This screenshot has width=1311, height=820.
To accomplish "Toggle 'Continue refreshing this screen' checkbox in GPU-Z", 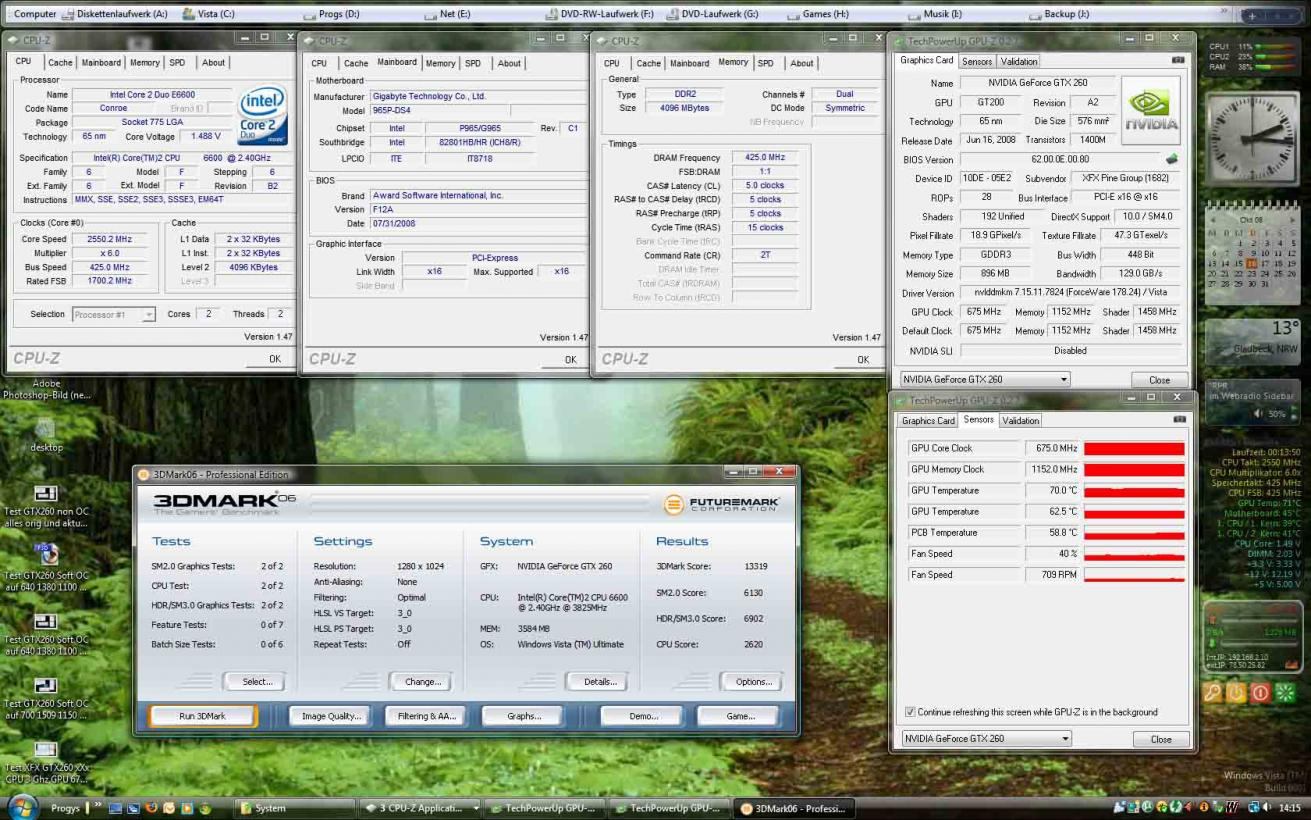I will coord(910,712).
